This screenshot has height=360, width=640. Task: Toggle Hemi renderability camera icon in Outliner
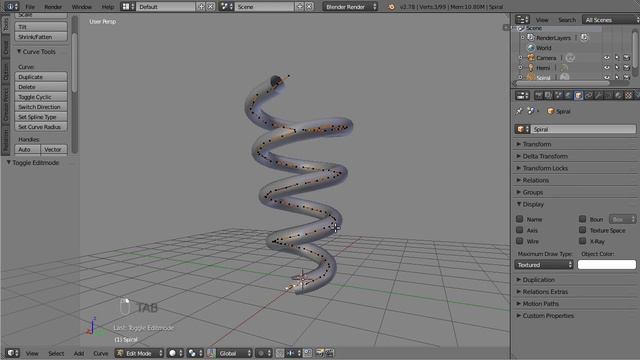click(627, 68)
